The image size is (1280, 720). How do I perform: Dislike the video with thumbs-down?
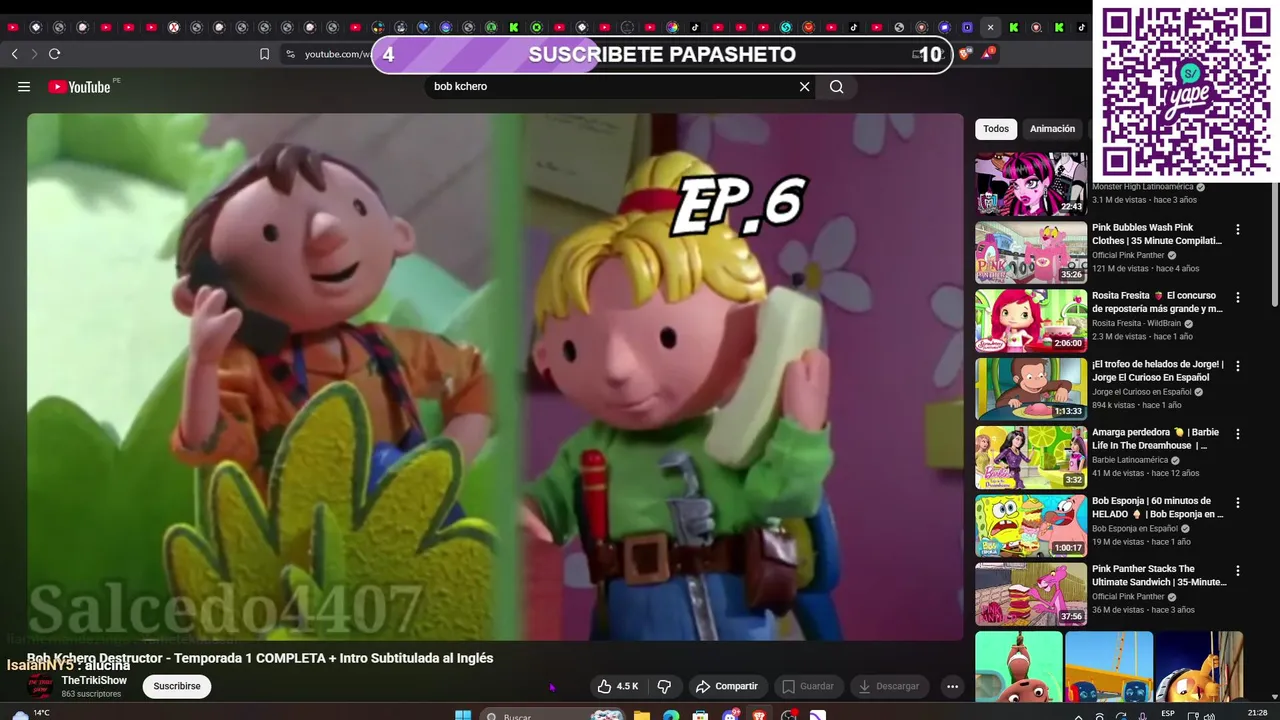pos(664,686)
